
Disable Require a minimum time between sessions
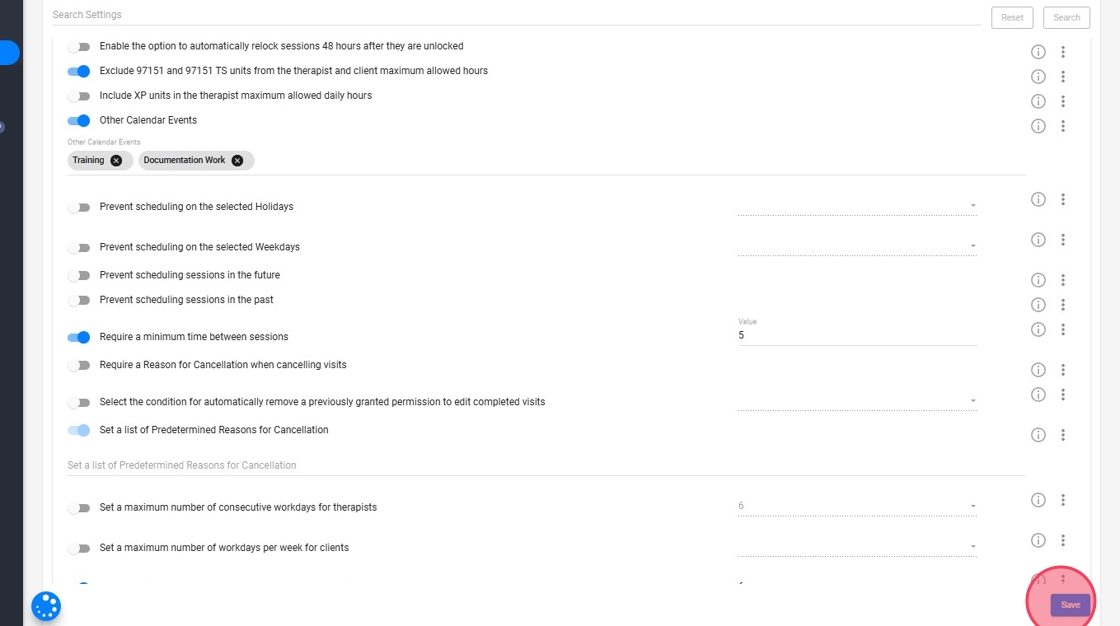79,337
